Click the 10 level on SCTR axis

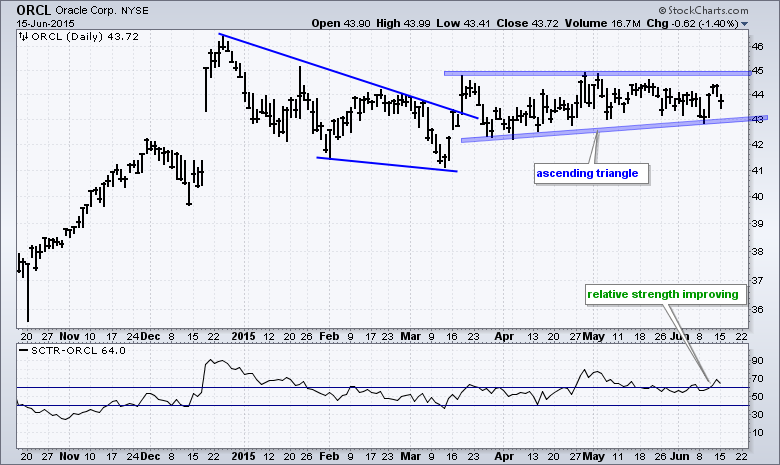point(757,432)
